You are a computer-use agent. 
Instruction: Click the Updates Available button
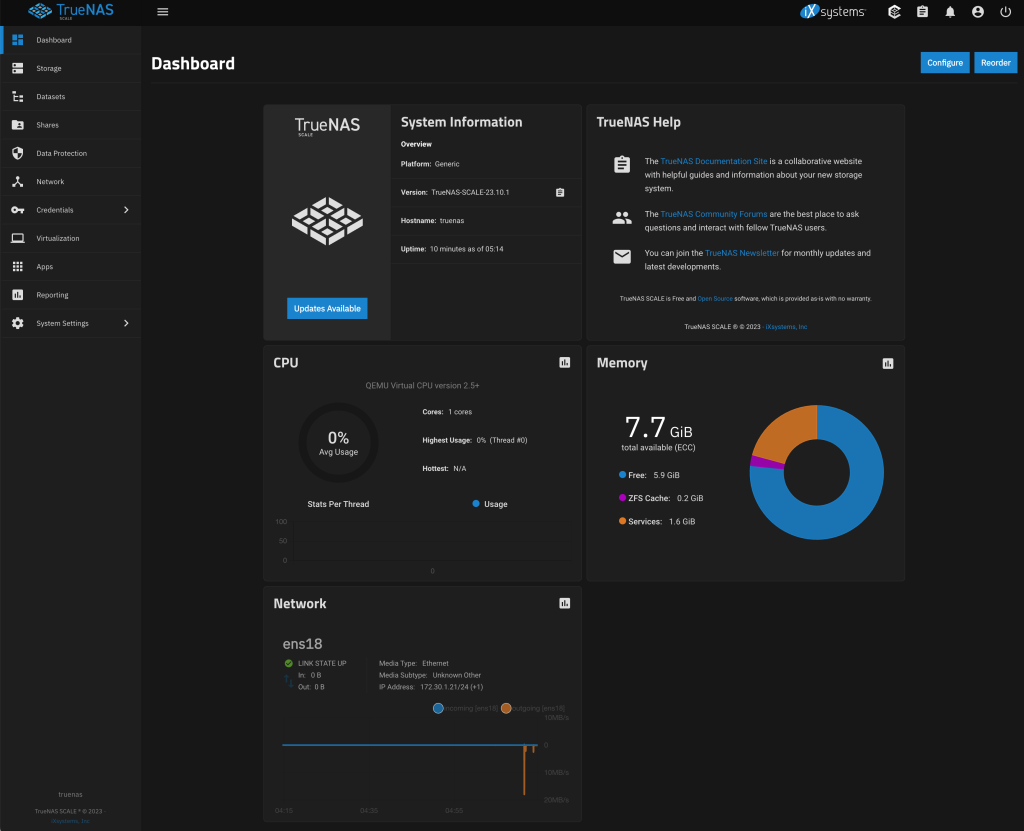coord(327,308)
